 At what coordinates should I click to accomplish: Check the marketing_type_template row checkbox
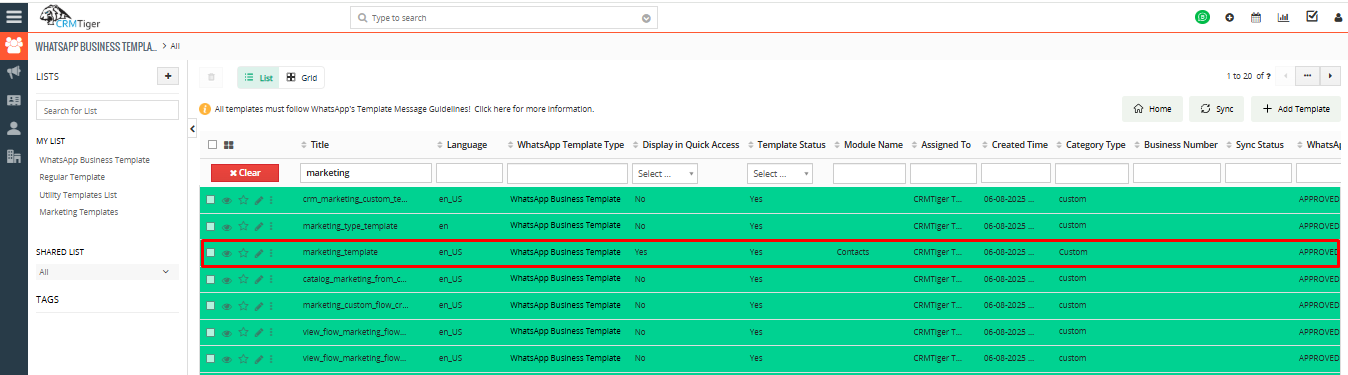(210, 227)
